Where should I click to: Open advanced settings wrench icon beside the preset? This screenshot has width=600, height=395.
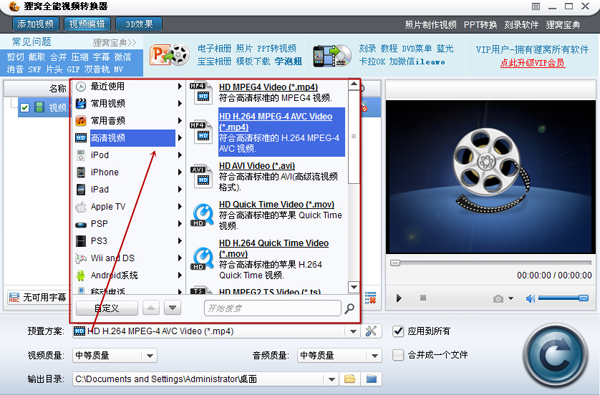pos(371,331)
